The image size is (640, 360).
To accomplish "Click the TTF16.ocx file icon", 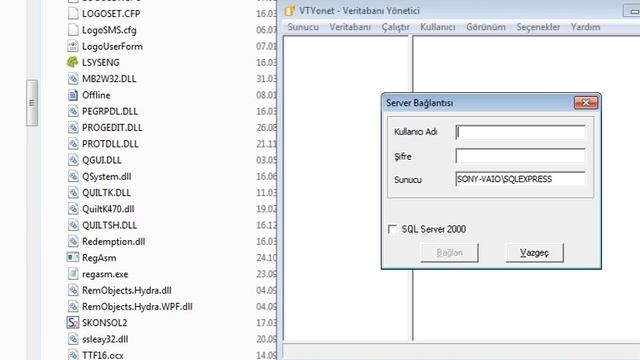I will click(x=73, y=355).
